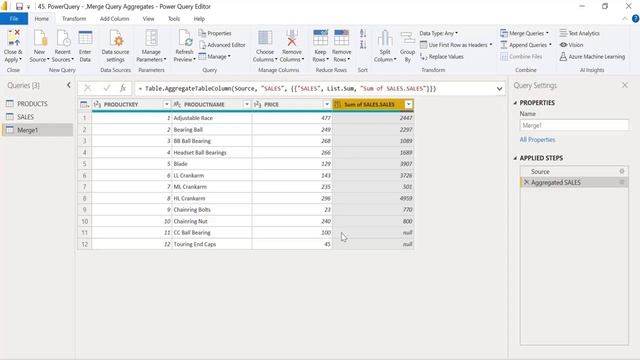This screenshot has width=640, height=360.
Task: Select the Merge1 query
Action: click(38, 130)
